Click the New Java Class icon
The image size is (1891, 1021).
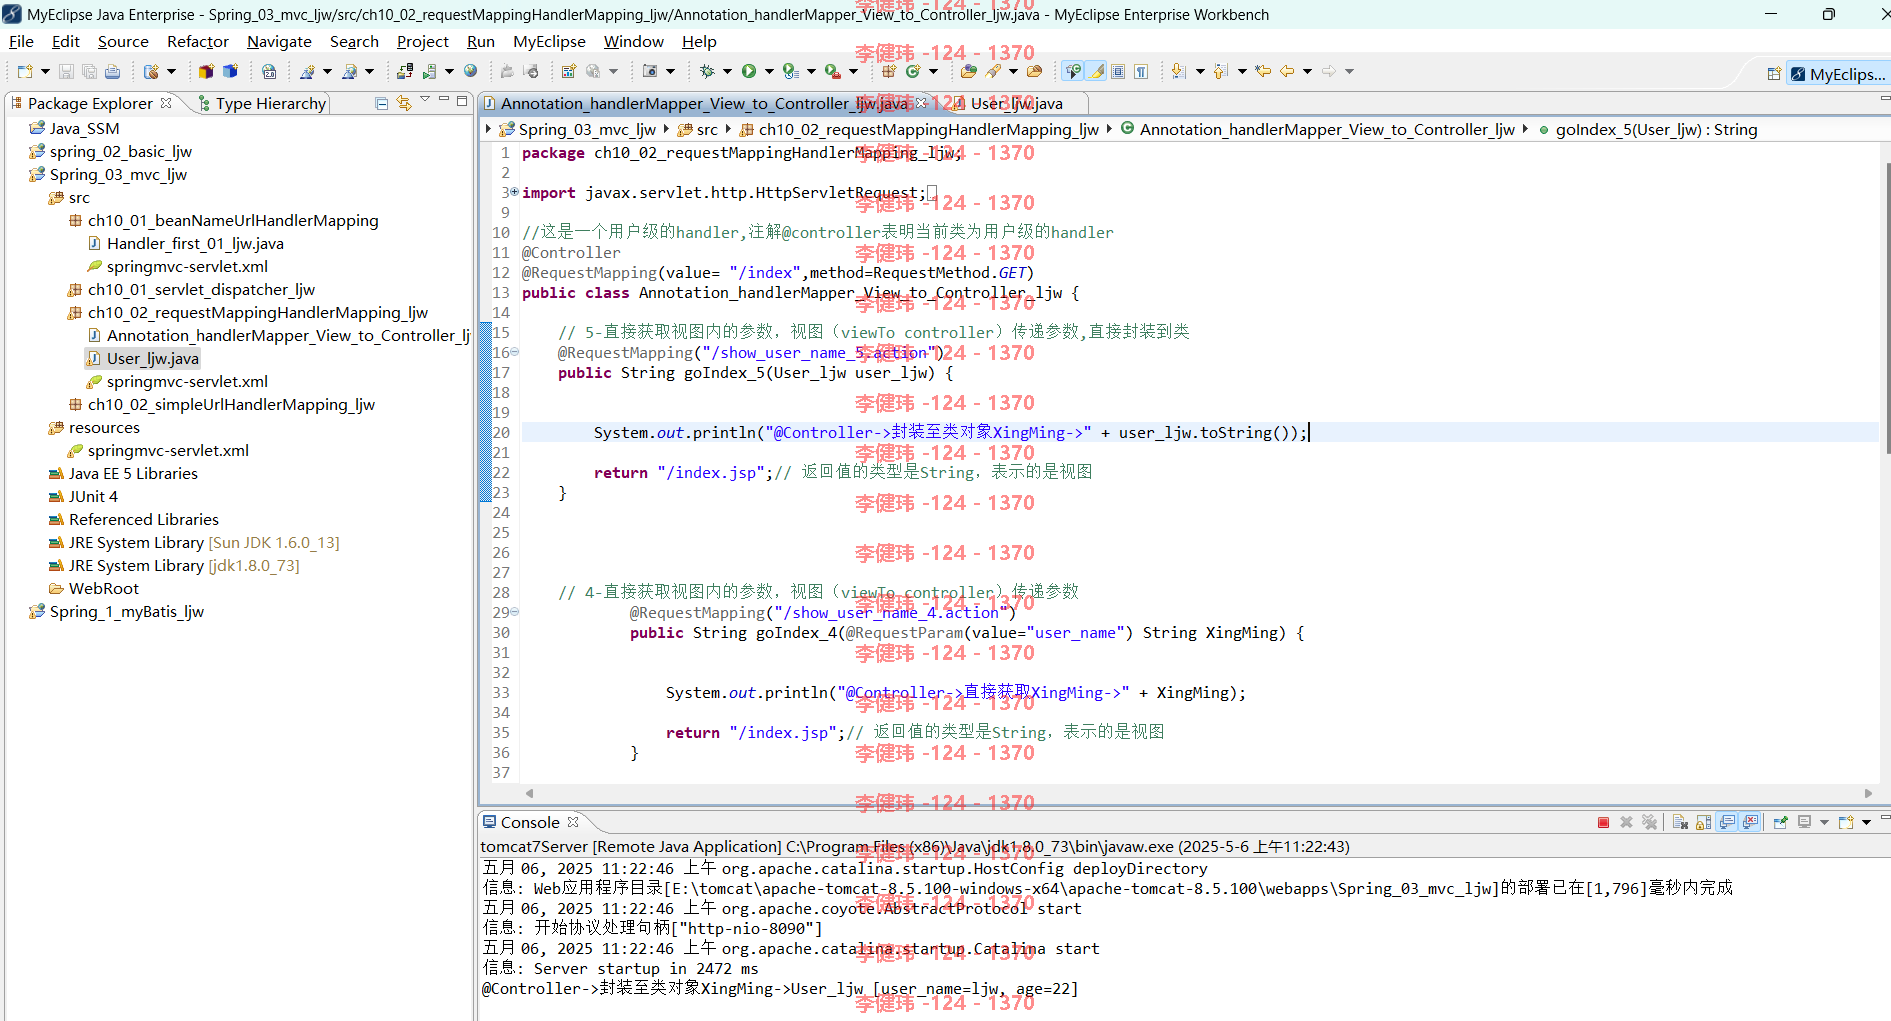pos(913,71)
